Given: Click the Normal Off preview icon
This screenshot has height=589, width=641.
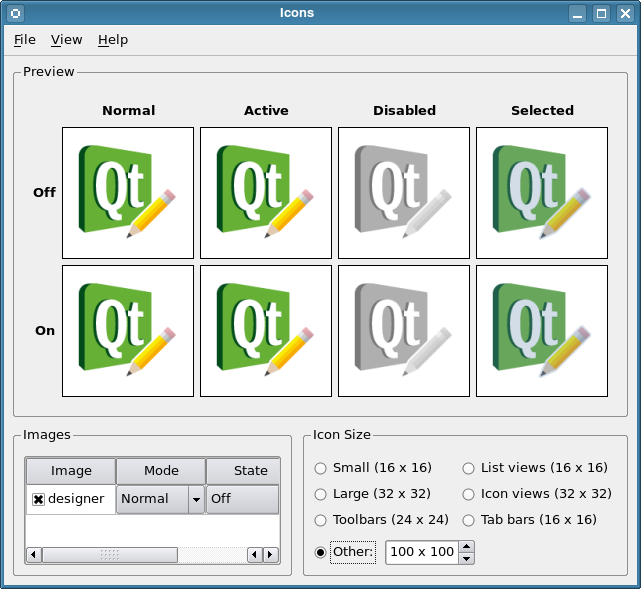Looking at the screenshot, I should 128,193.
